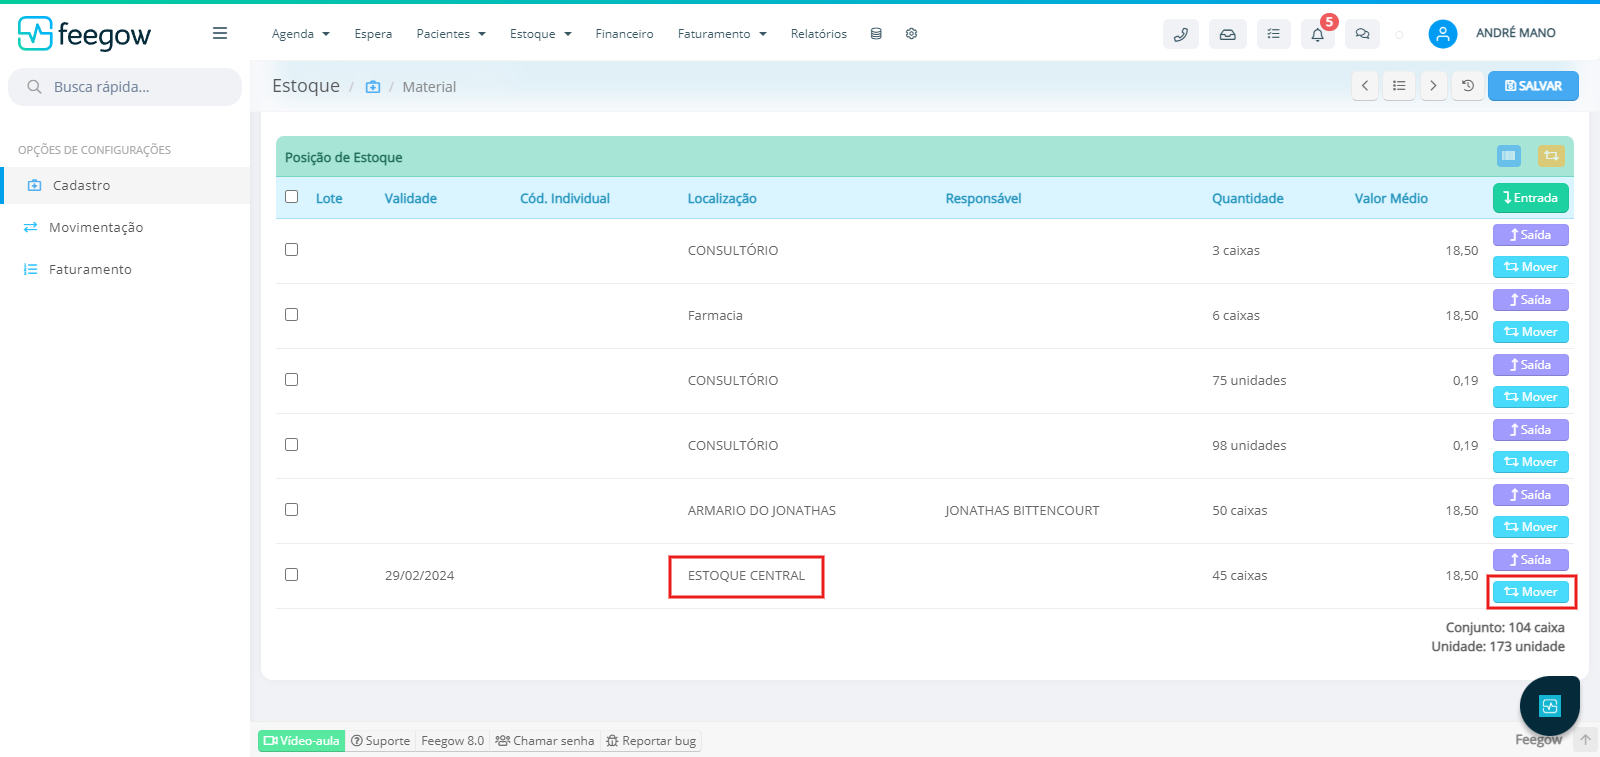This screenshot has width=1600, height=757.
Task: Click the 29/02/2024 validity date
Action: tap(419, 575)
